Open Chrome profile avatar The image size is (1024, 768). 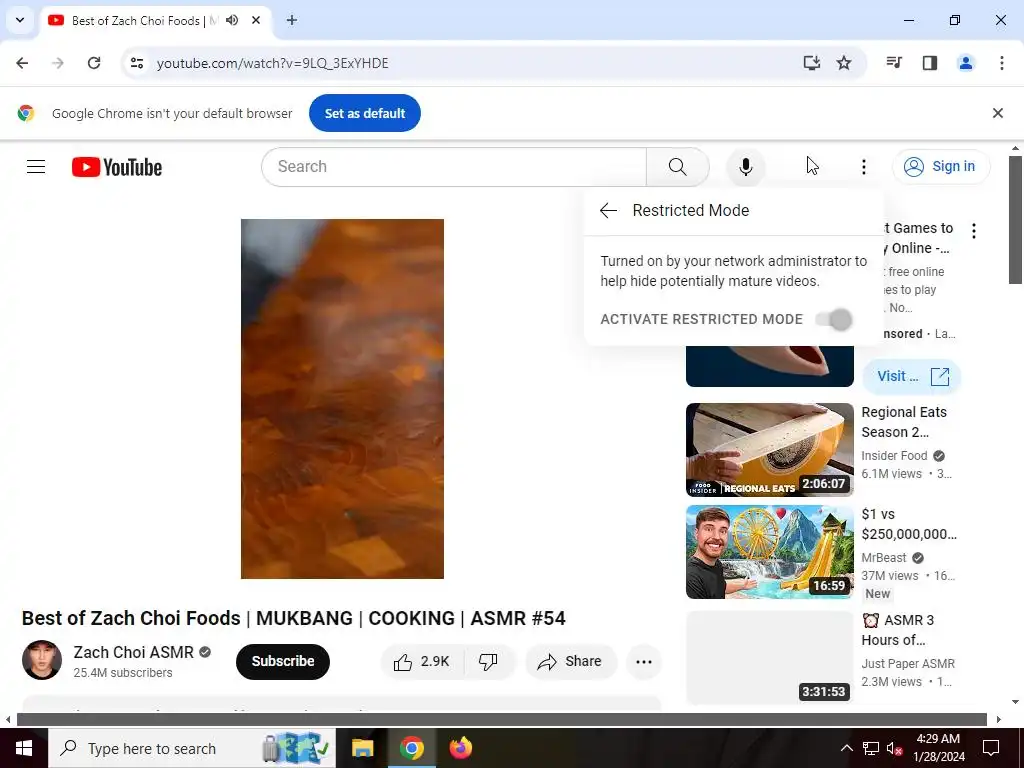(965, 63)
